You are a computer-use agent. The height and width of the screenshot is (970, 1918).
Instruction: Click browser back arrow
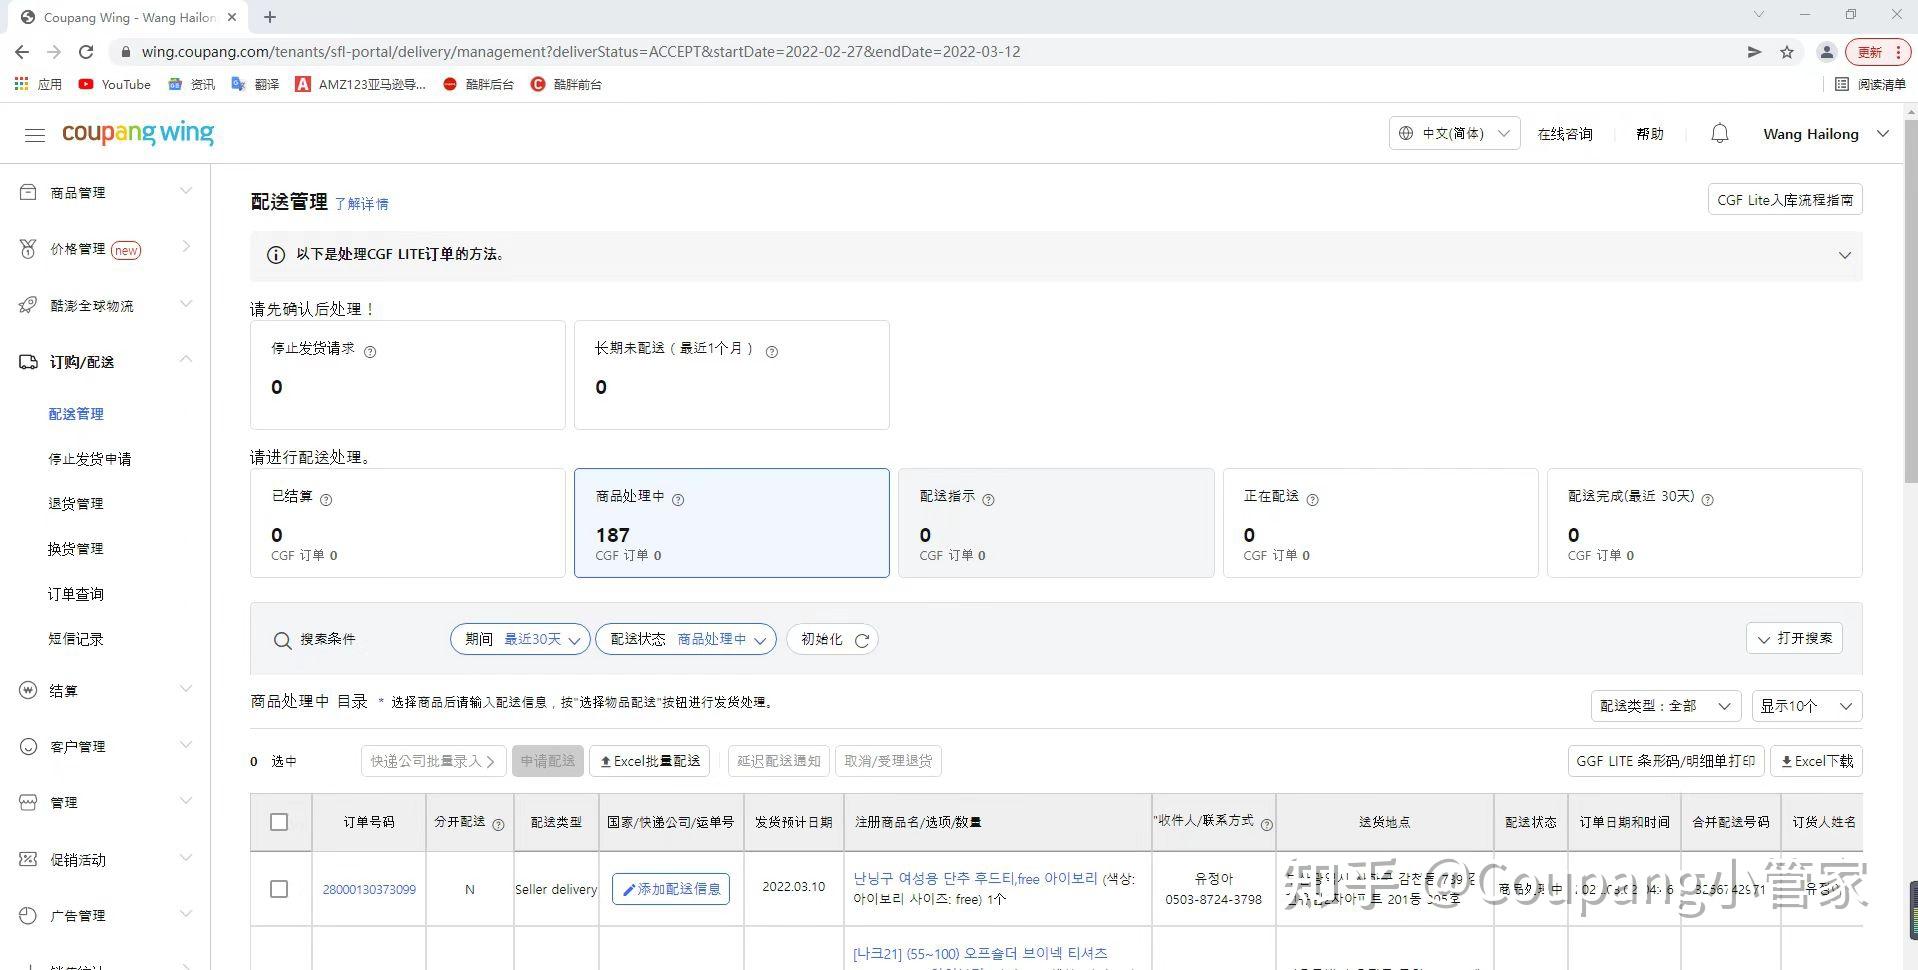tap(22, 52)
